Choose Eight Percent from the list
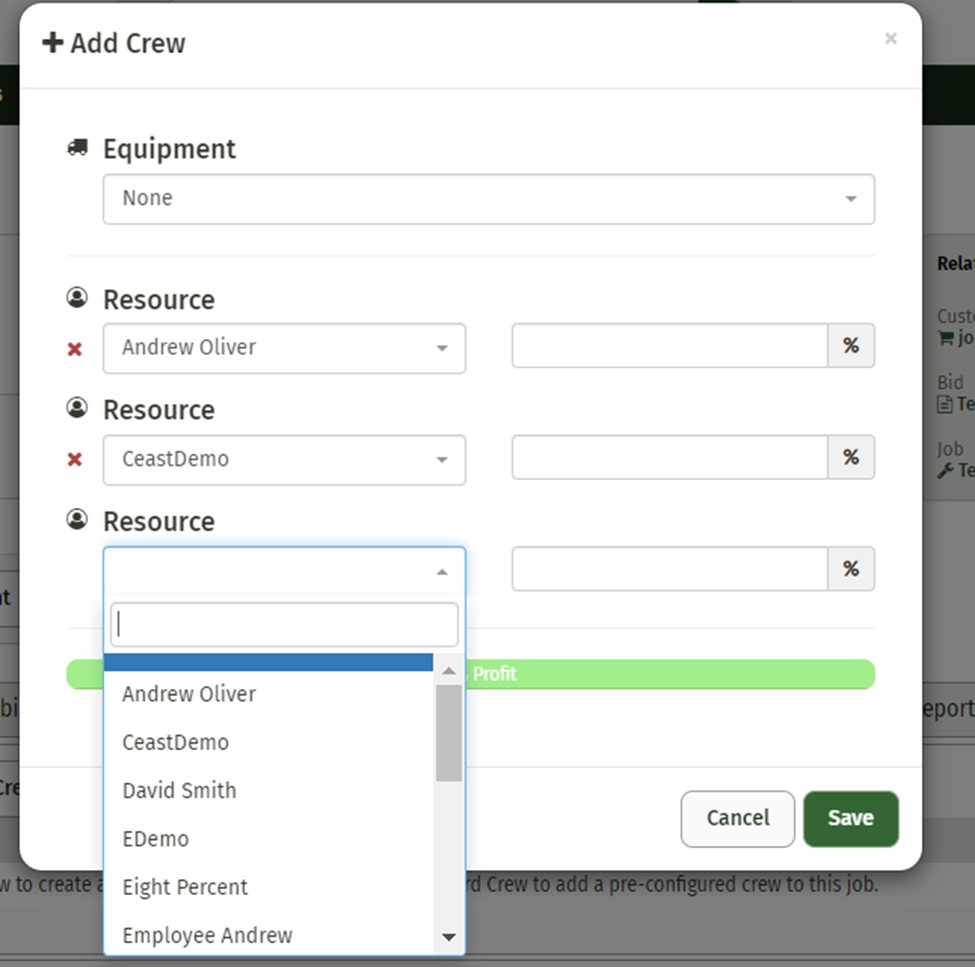Viewport: 975px width, 967px height. coord(185,887)
